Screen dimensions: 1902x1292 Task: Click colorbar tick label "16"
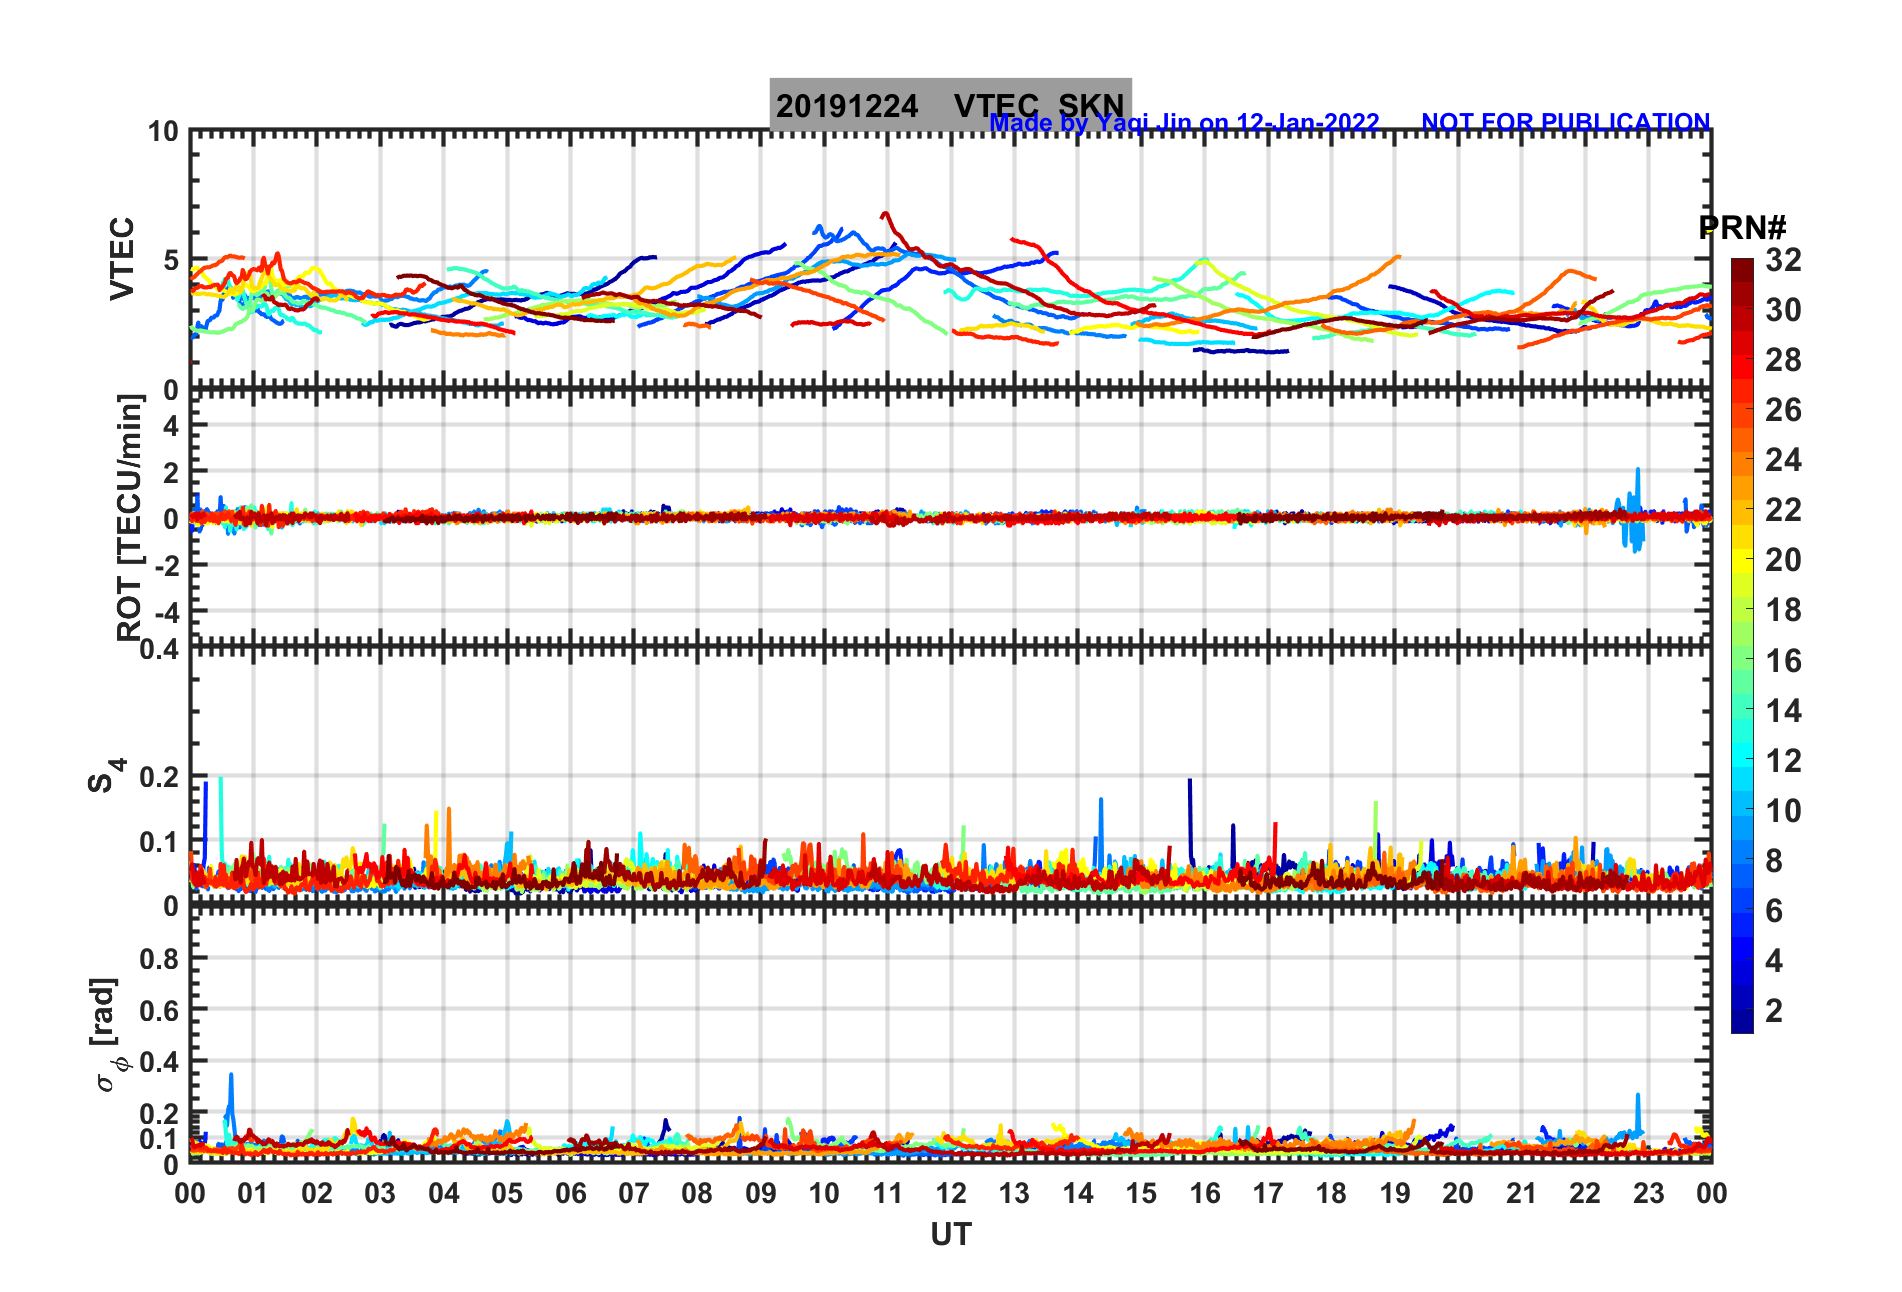coord(1783,661)
